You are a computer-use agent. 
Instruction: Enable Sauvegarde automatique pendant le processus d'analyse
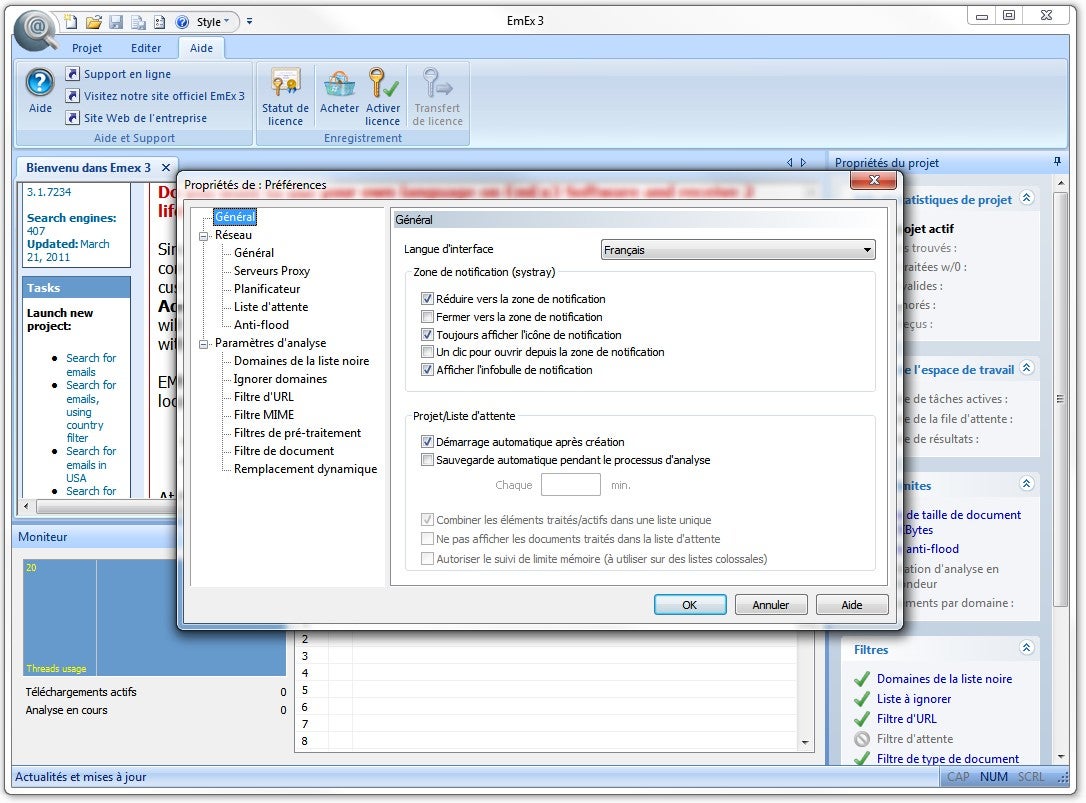[x=427, y=459]
